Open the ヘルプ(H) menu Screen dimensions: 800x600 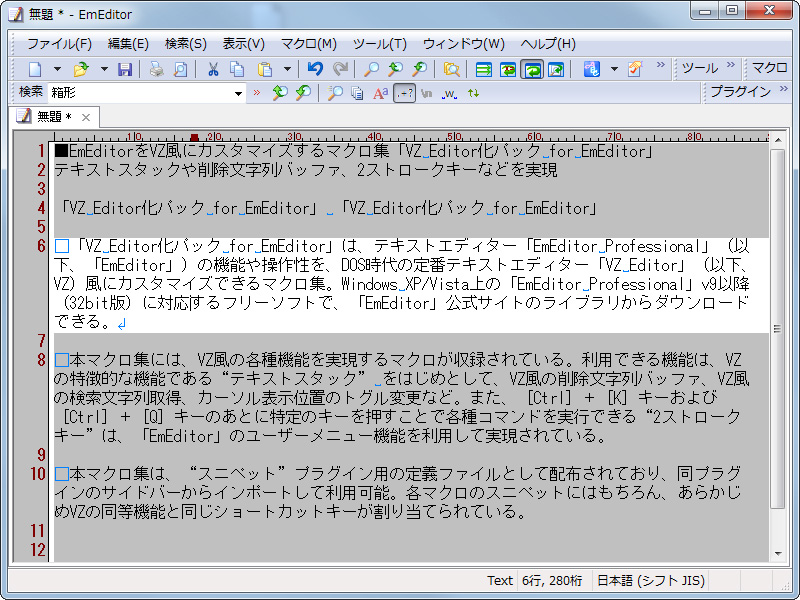(x=548, y=44)
